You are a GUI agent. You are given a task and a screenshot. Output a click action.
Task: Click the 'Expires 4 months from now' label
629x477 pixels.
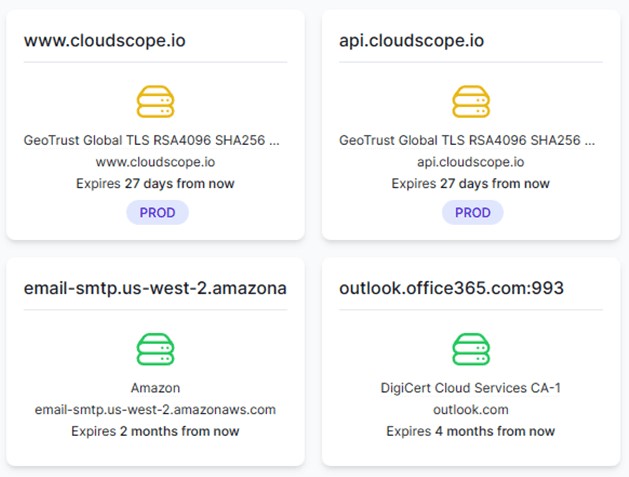click(x=470, y=431)
